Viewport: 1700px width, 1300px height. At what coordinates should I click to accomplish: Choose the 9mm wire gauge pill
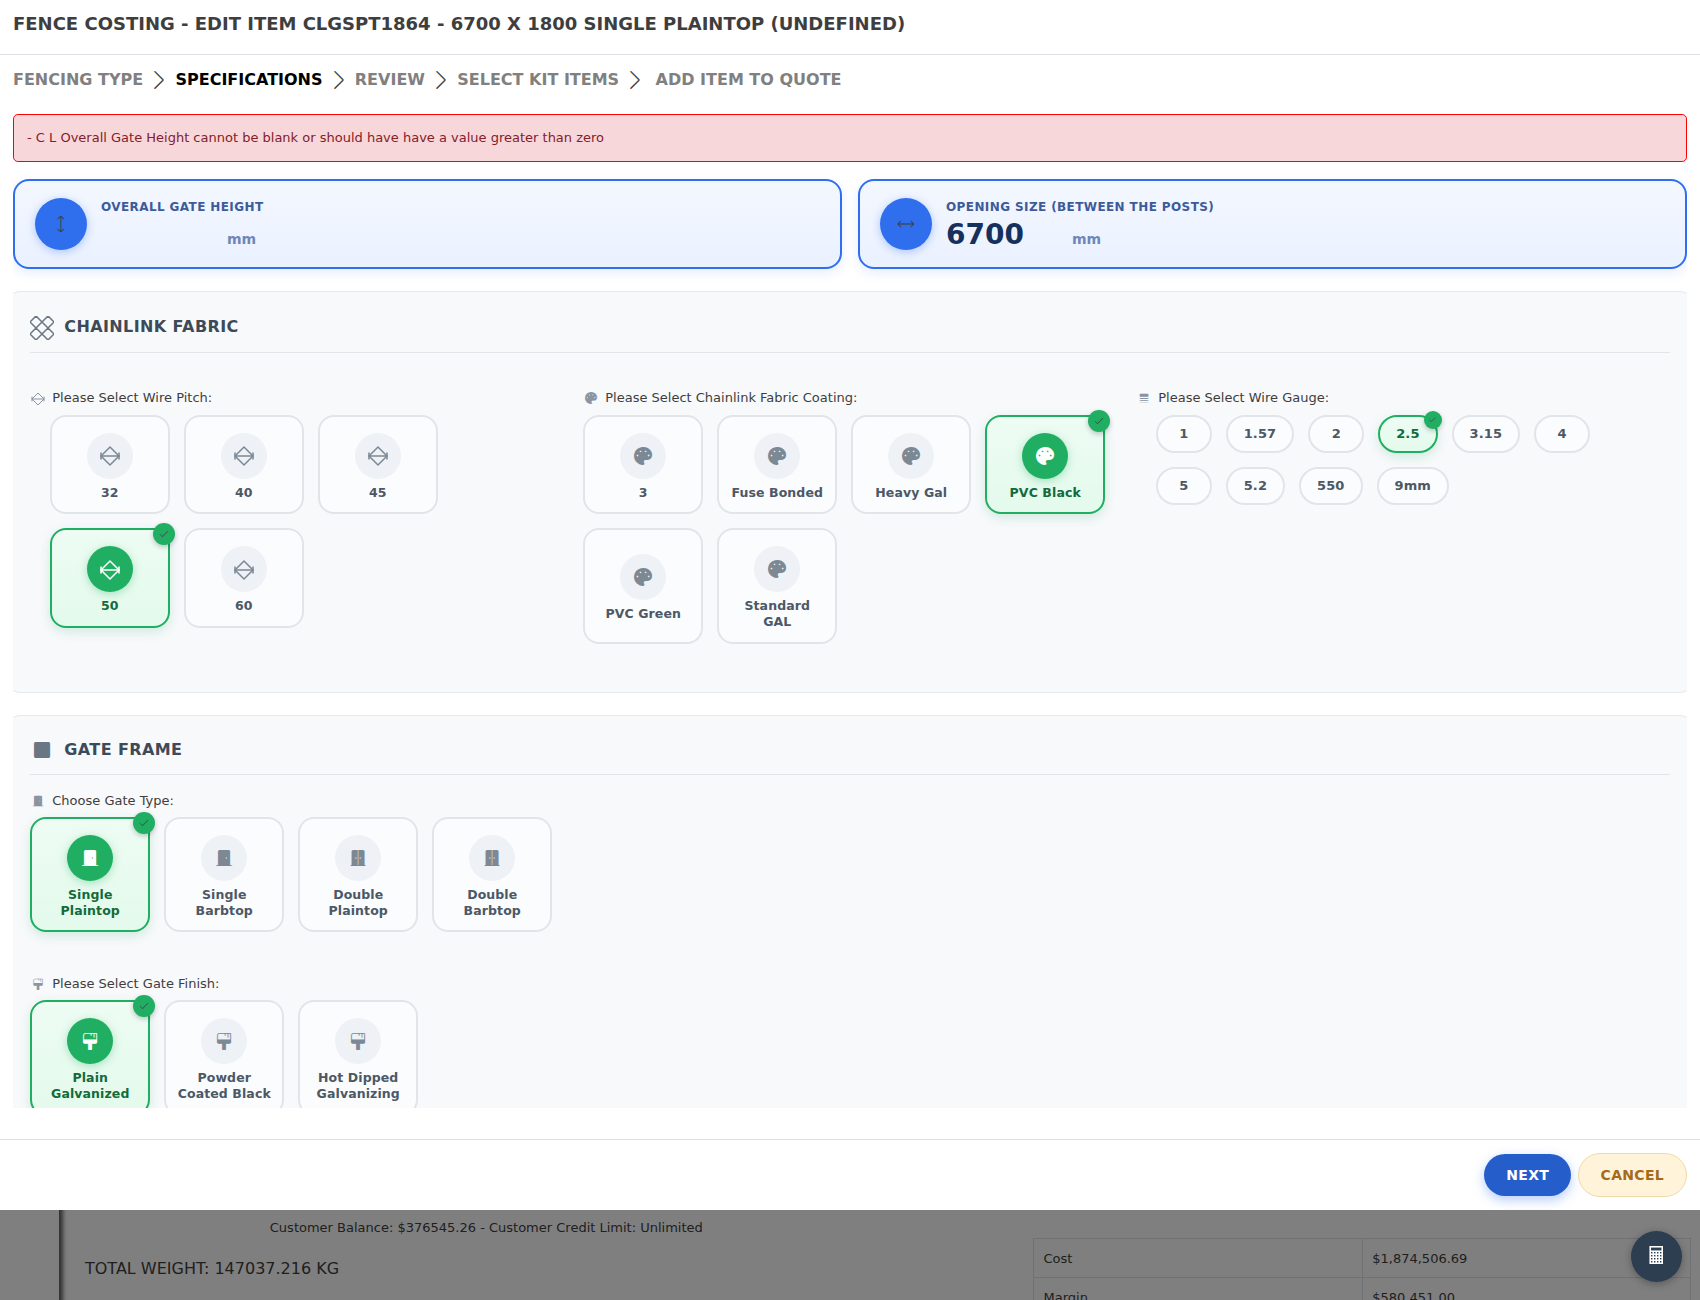click(x=1413, y=486)
